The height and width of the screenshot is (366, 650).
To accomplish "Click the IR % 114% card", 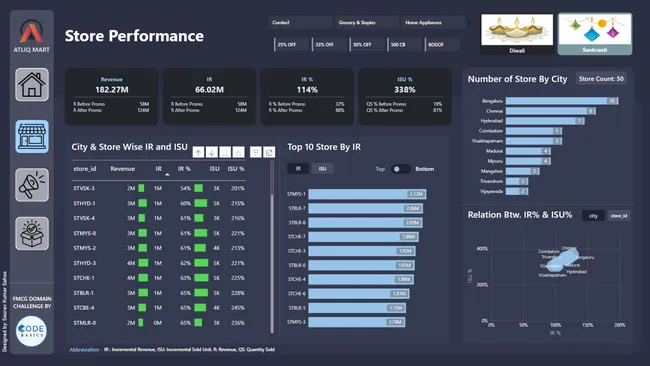I will pyautogui.click(x=307, y=96).
